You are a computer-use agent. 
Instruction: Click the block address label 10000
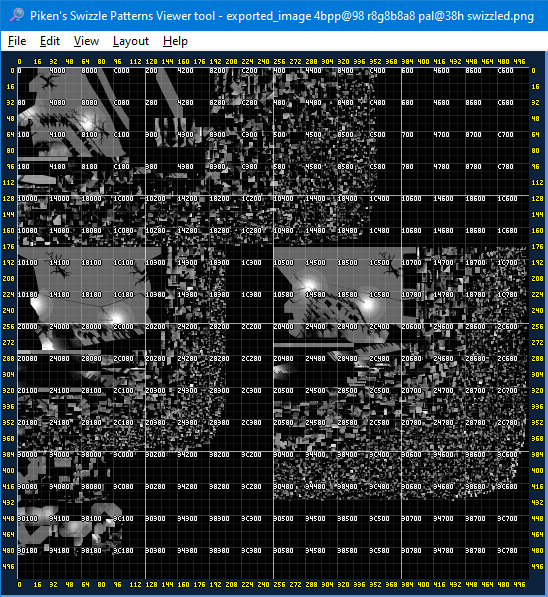coord(27,199)
